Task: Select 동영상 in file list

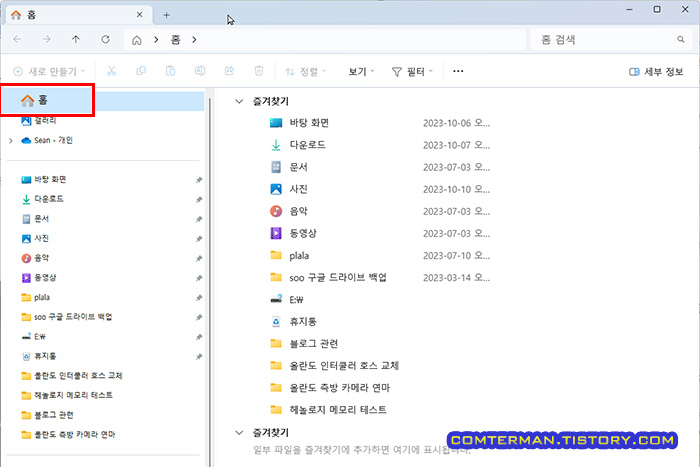Action: [293, 234]
